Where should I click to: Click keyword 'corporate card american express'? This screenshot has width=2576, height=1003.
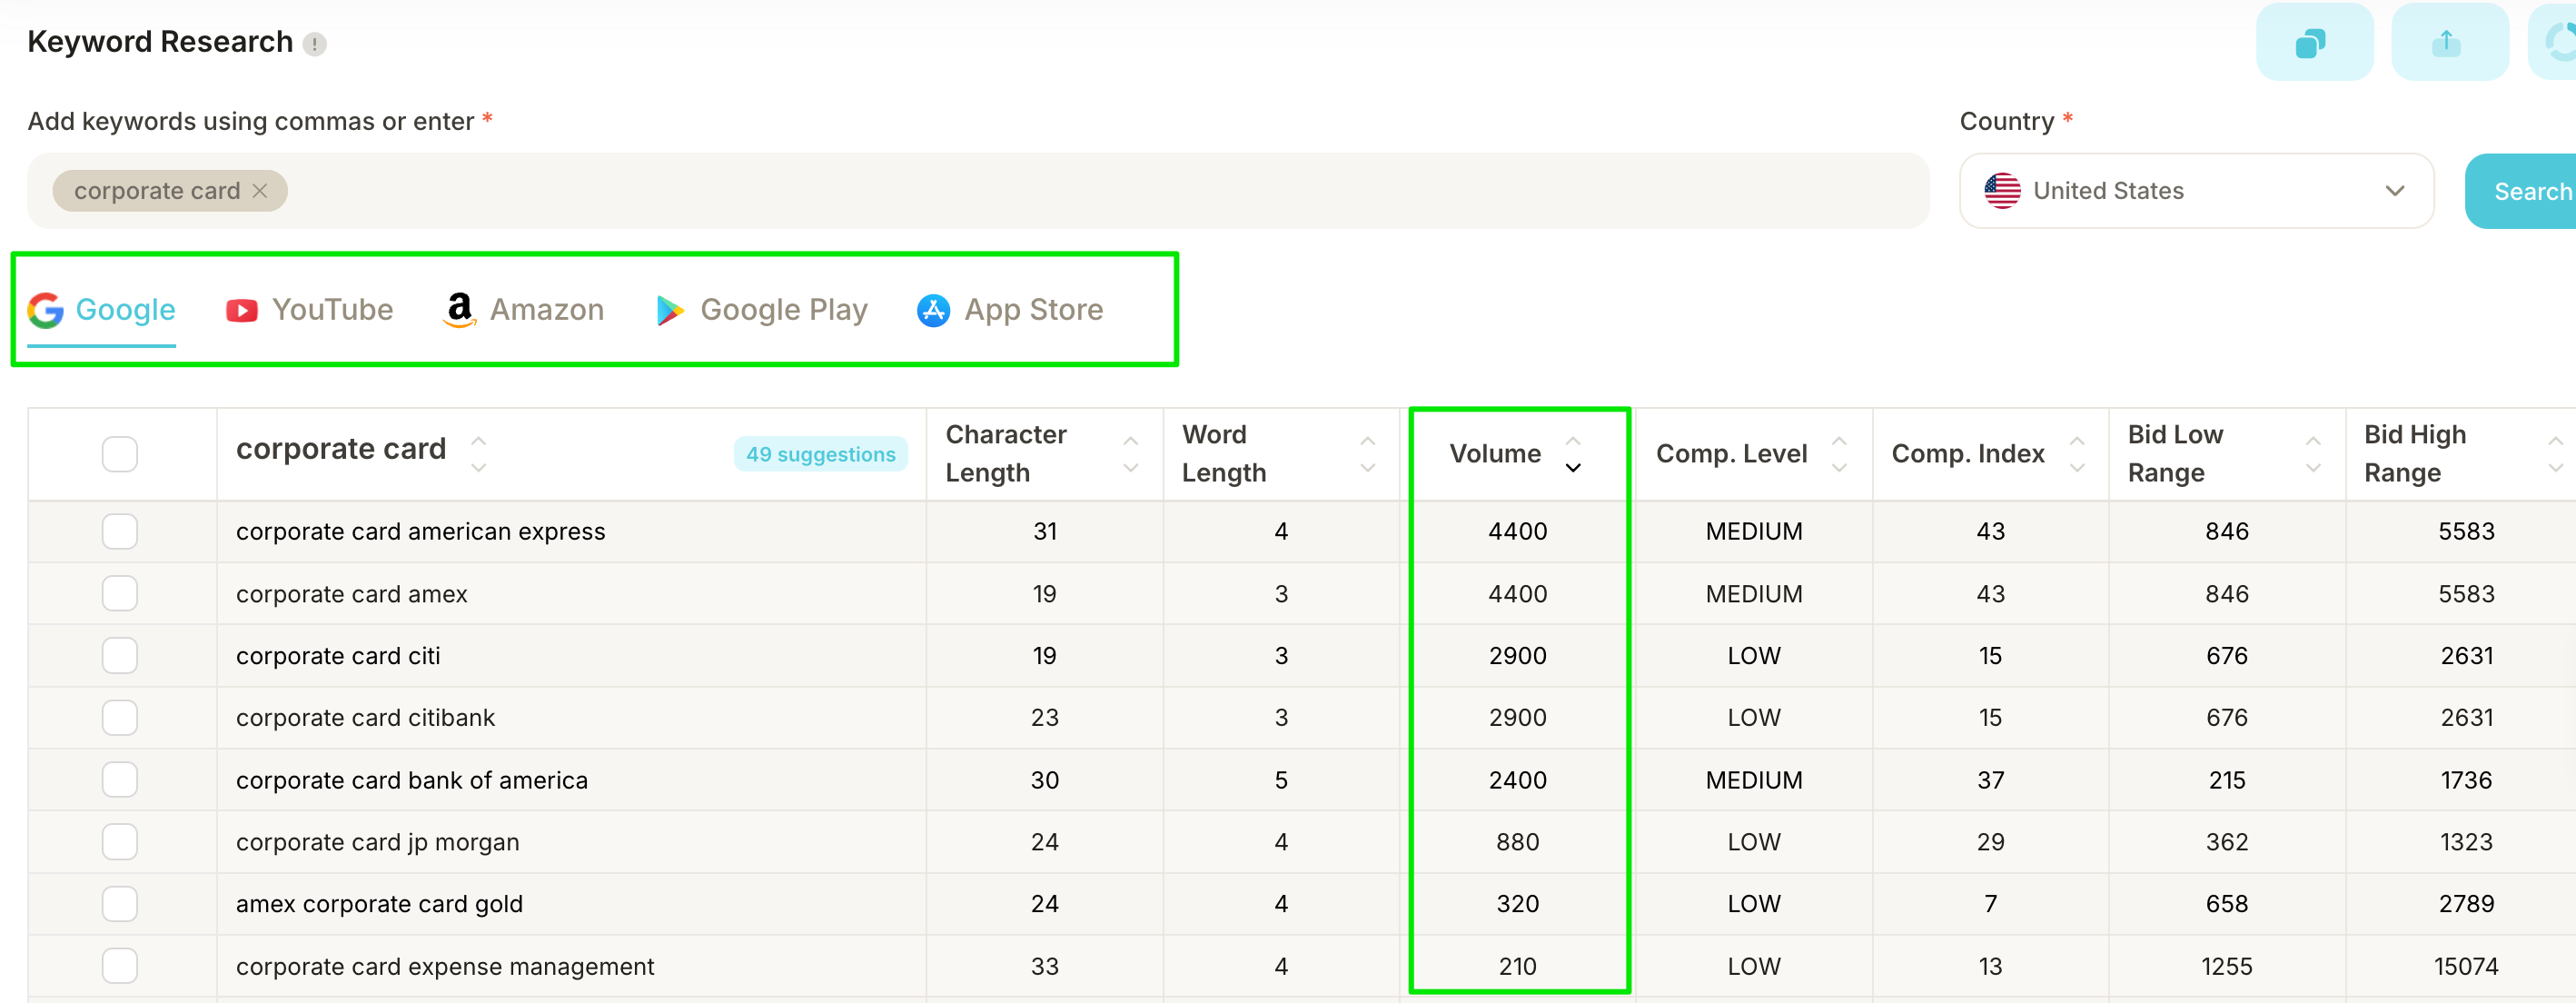click(x=421, y=531)
